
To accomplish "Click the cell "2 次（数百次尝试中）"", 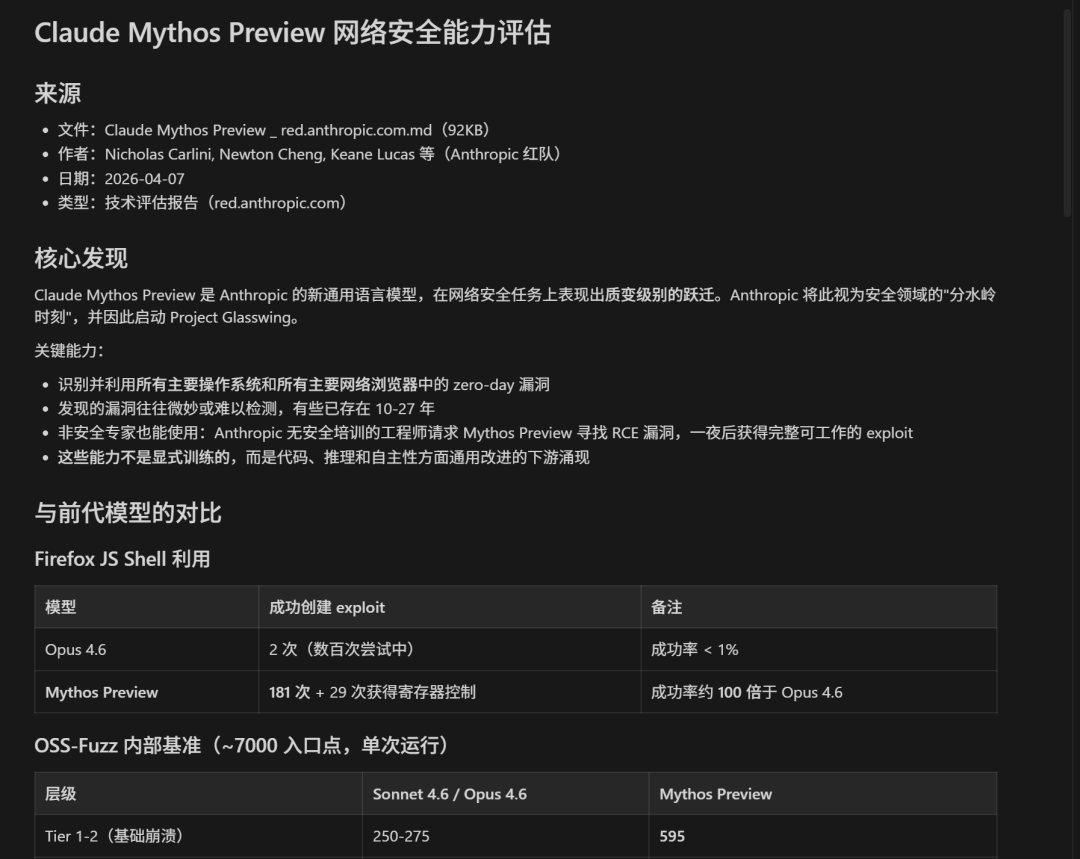I will 450,650.
